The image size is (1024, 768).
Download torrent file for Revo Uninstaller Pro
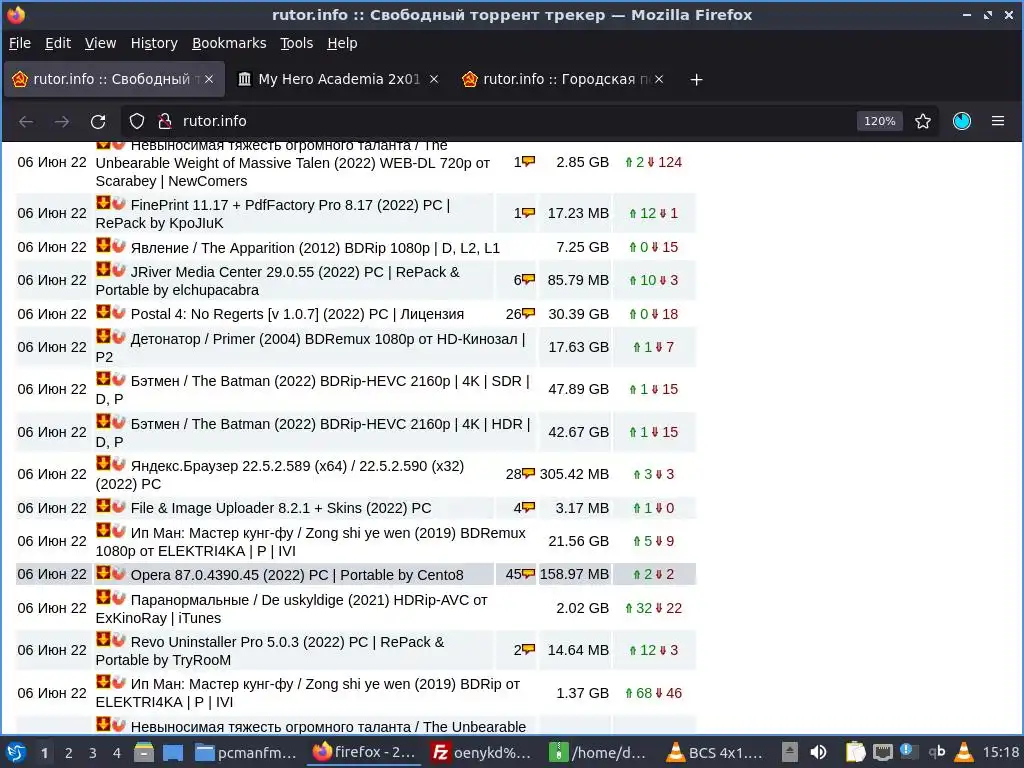pos(103,640)
